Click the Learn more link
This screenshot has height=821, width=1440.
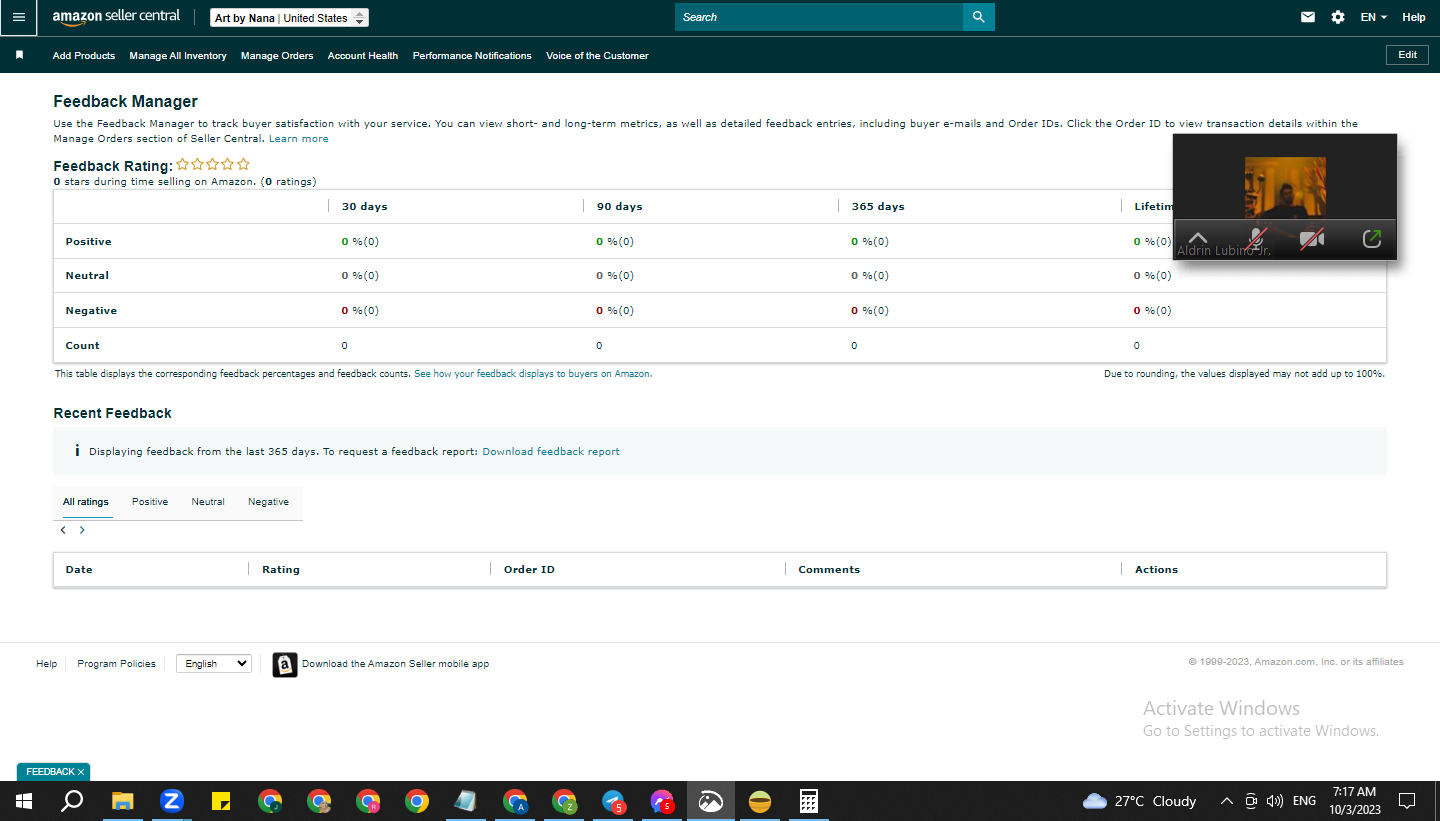point(298,139)
